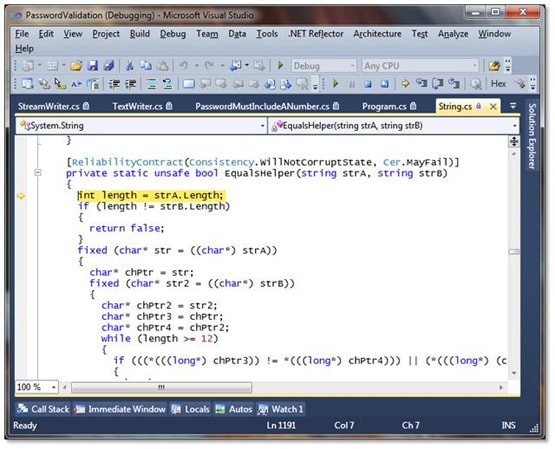Open the Debug configuration dropdown

point(324,66)
